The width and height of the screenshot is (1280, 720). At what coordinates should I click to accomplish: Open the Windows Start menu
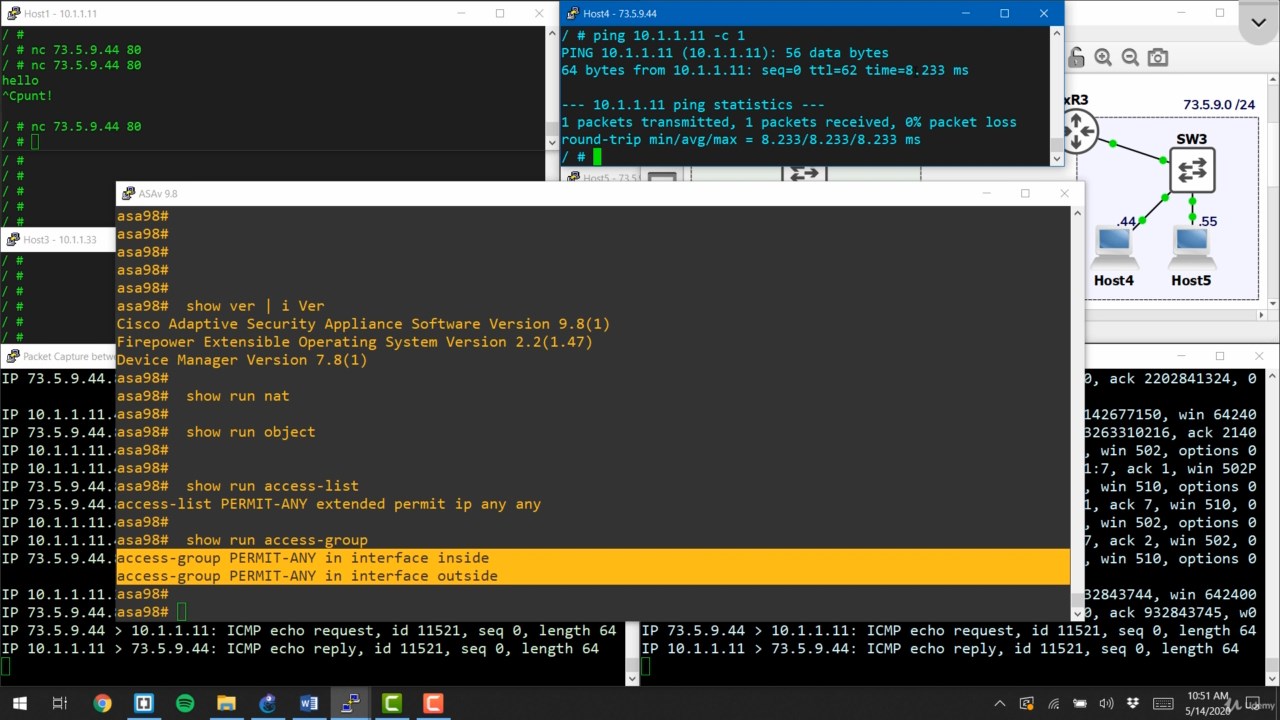[19, 703]
